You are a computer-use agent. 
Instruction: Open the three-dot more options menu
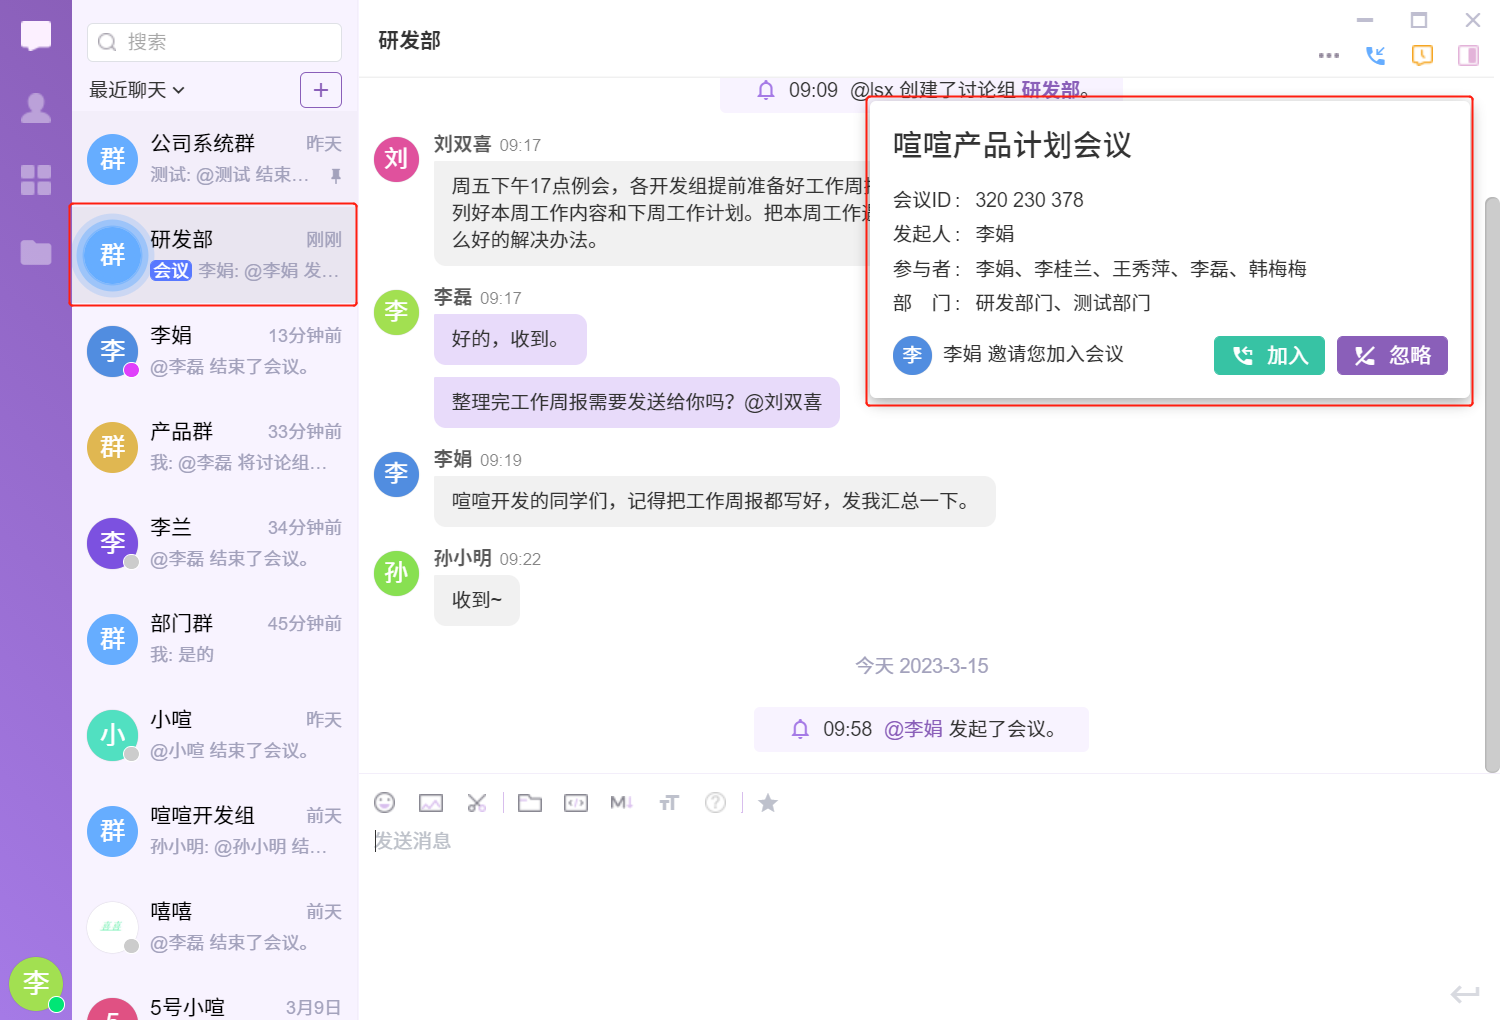click(x=1329, y=56)
